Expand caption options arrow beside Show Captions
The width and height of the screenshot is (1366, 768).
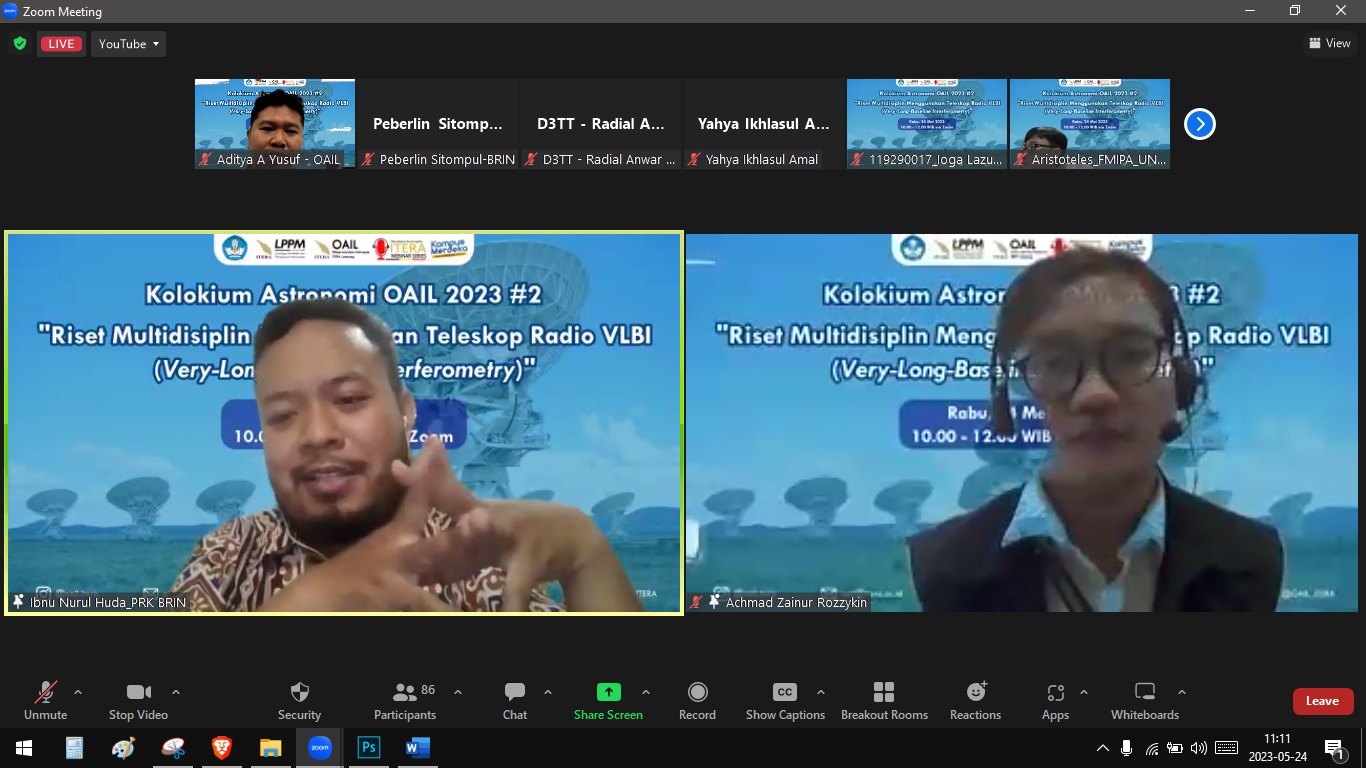(821, 692)
